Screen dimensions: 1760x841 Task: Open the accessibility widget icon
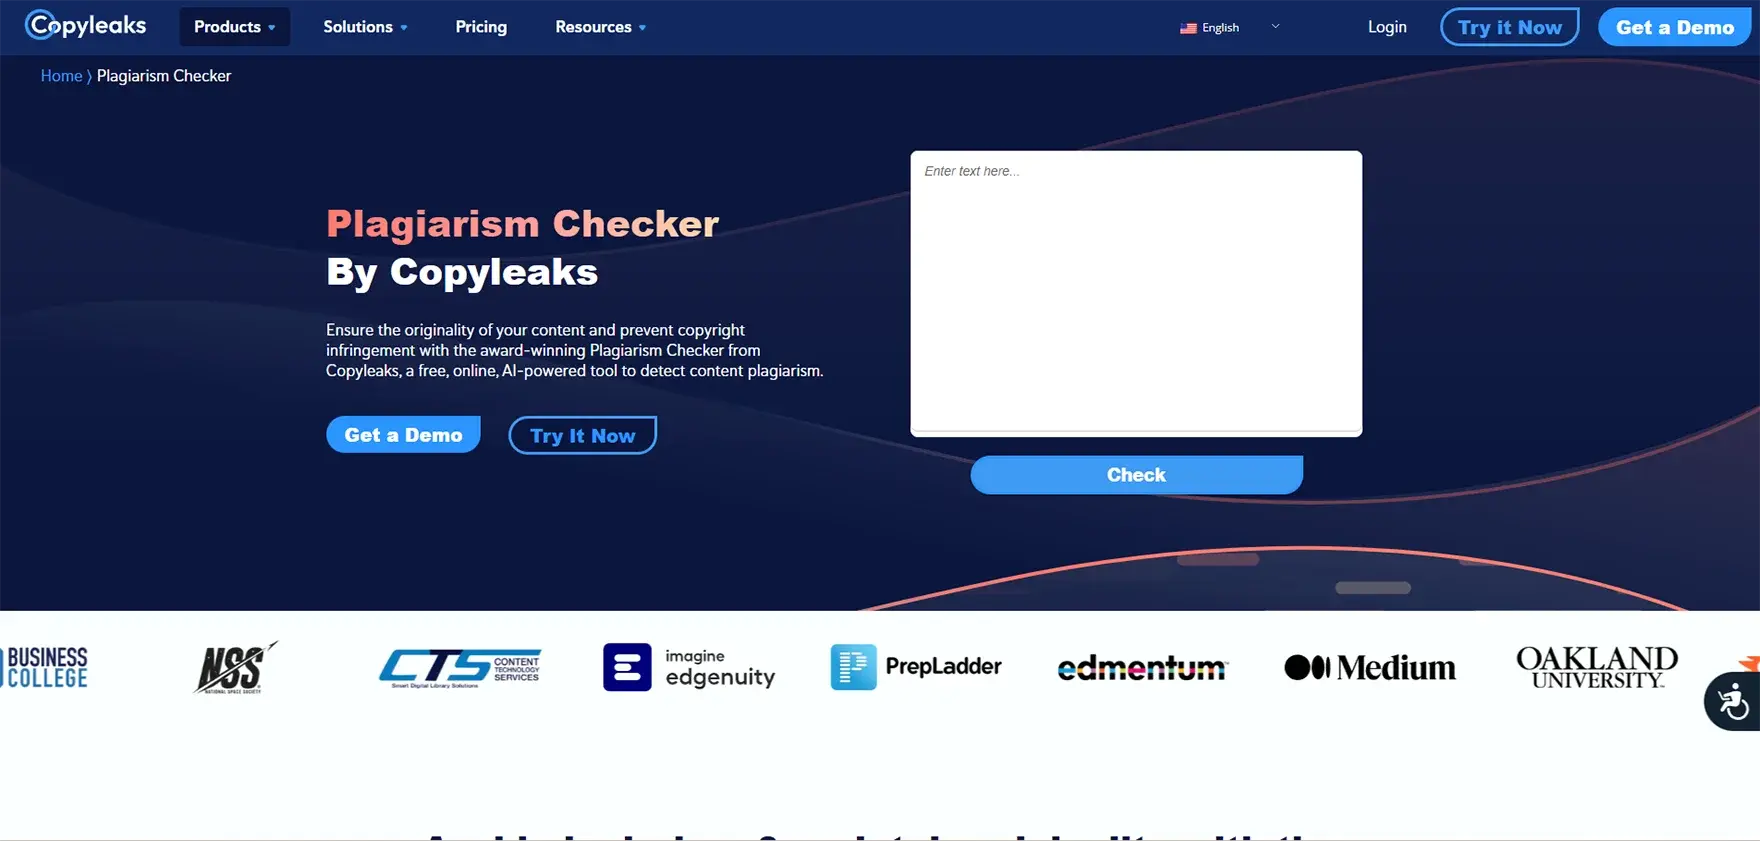(x=1733, y=702)
